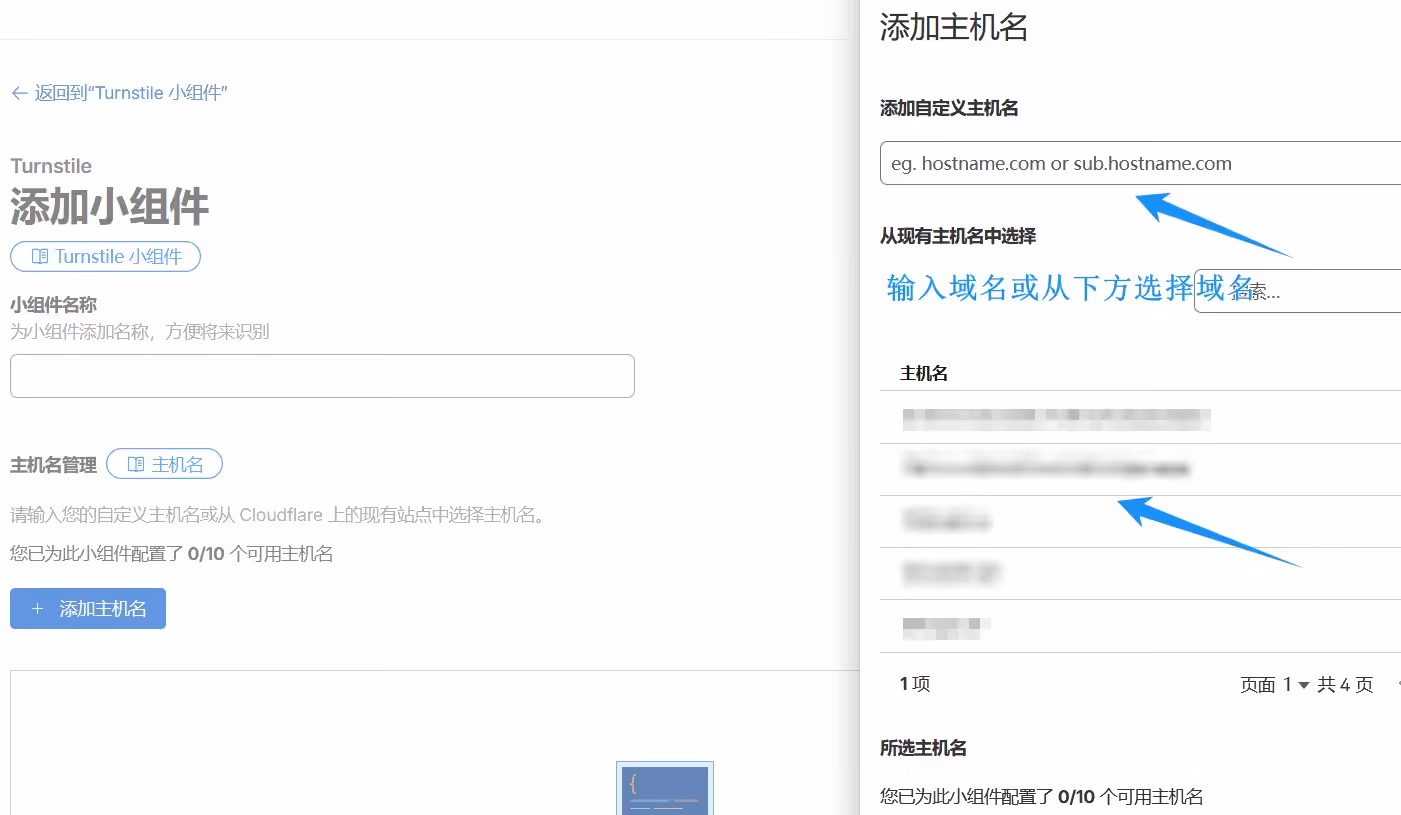The width and height of the screenshot is (1401, 815).
Task: Click book icon beside 主机名管理
Action: point(136,465)
